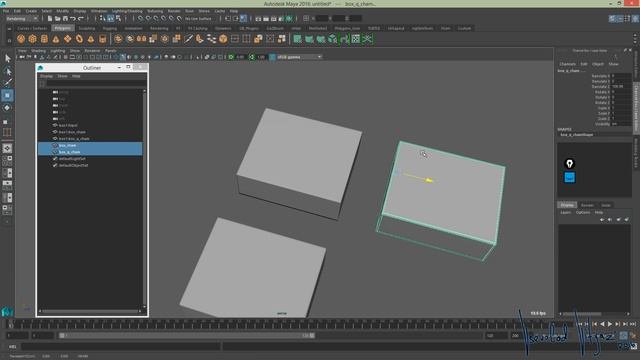Open the Outliner Display menu

46,76
